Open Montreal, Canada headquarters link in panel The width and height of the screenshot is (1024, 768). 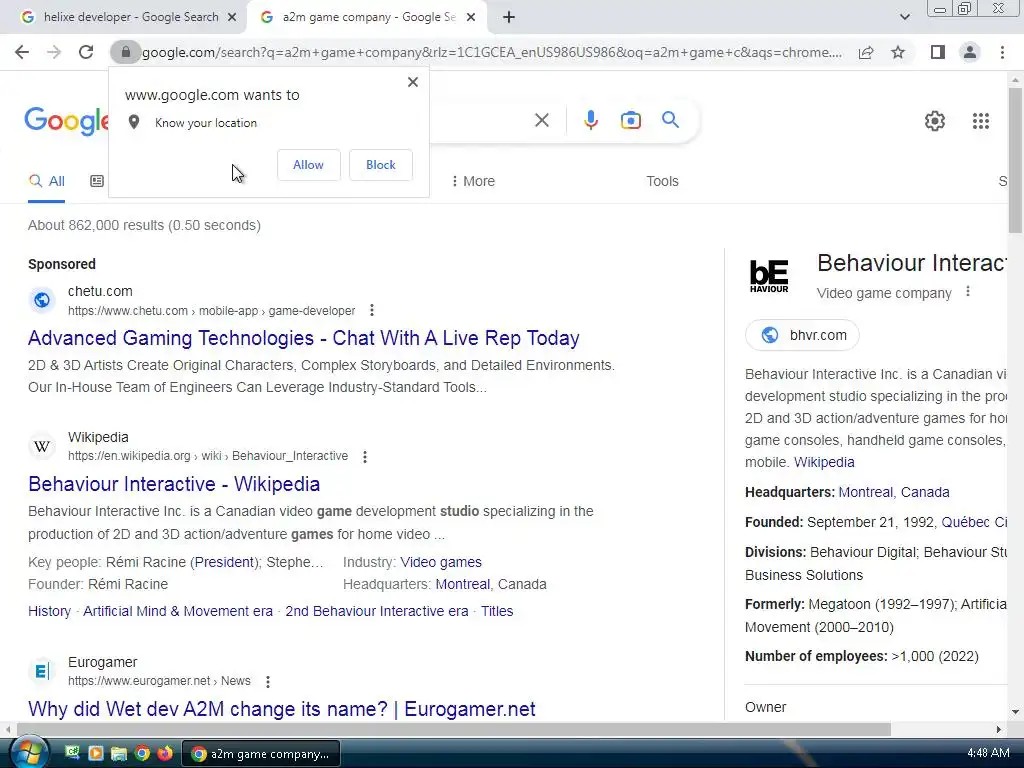(893, 492)
